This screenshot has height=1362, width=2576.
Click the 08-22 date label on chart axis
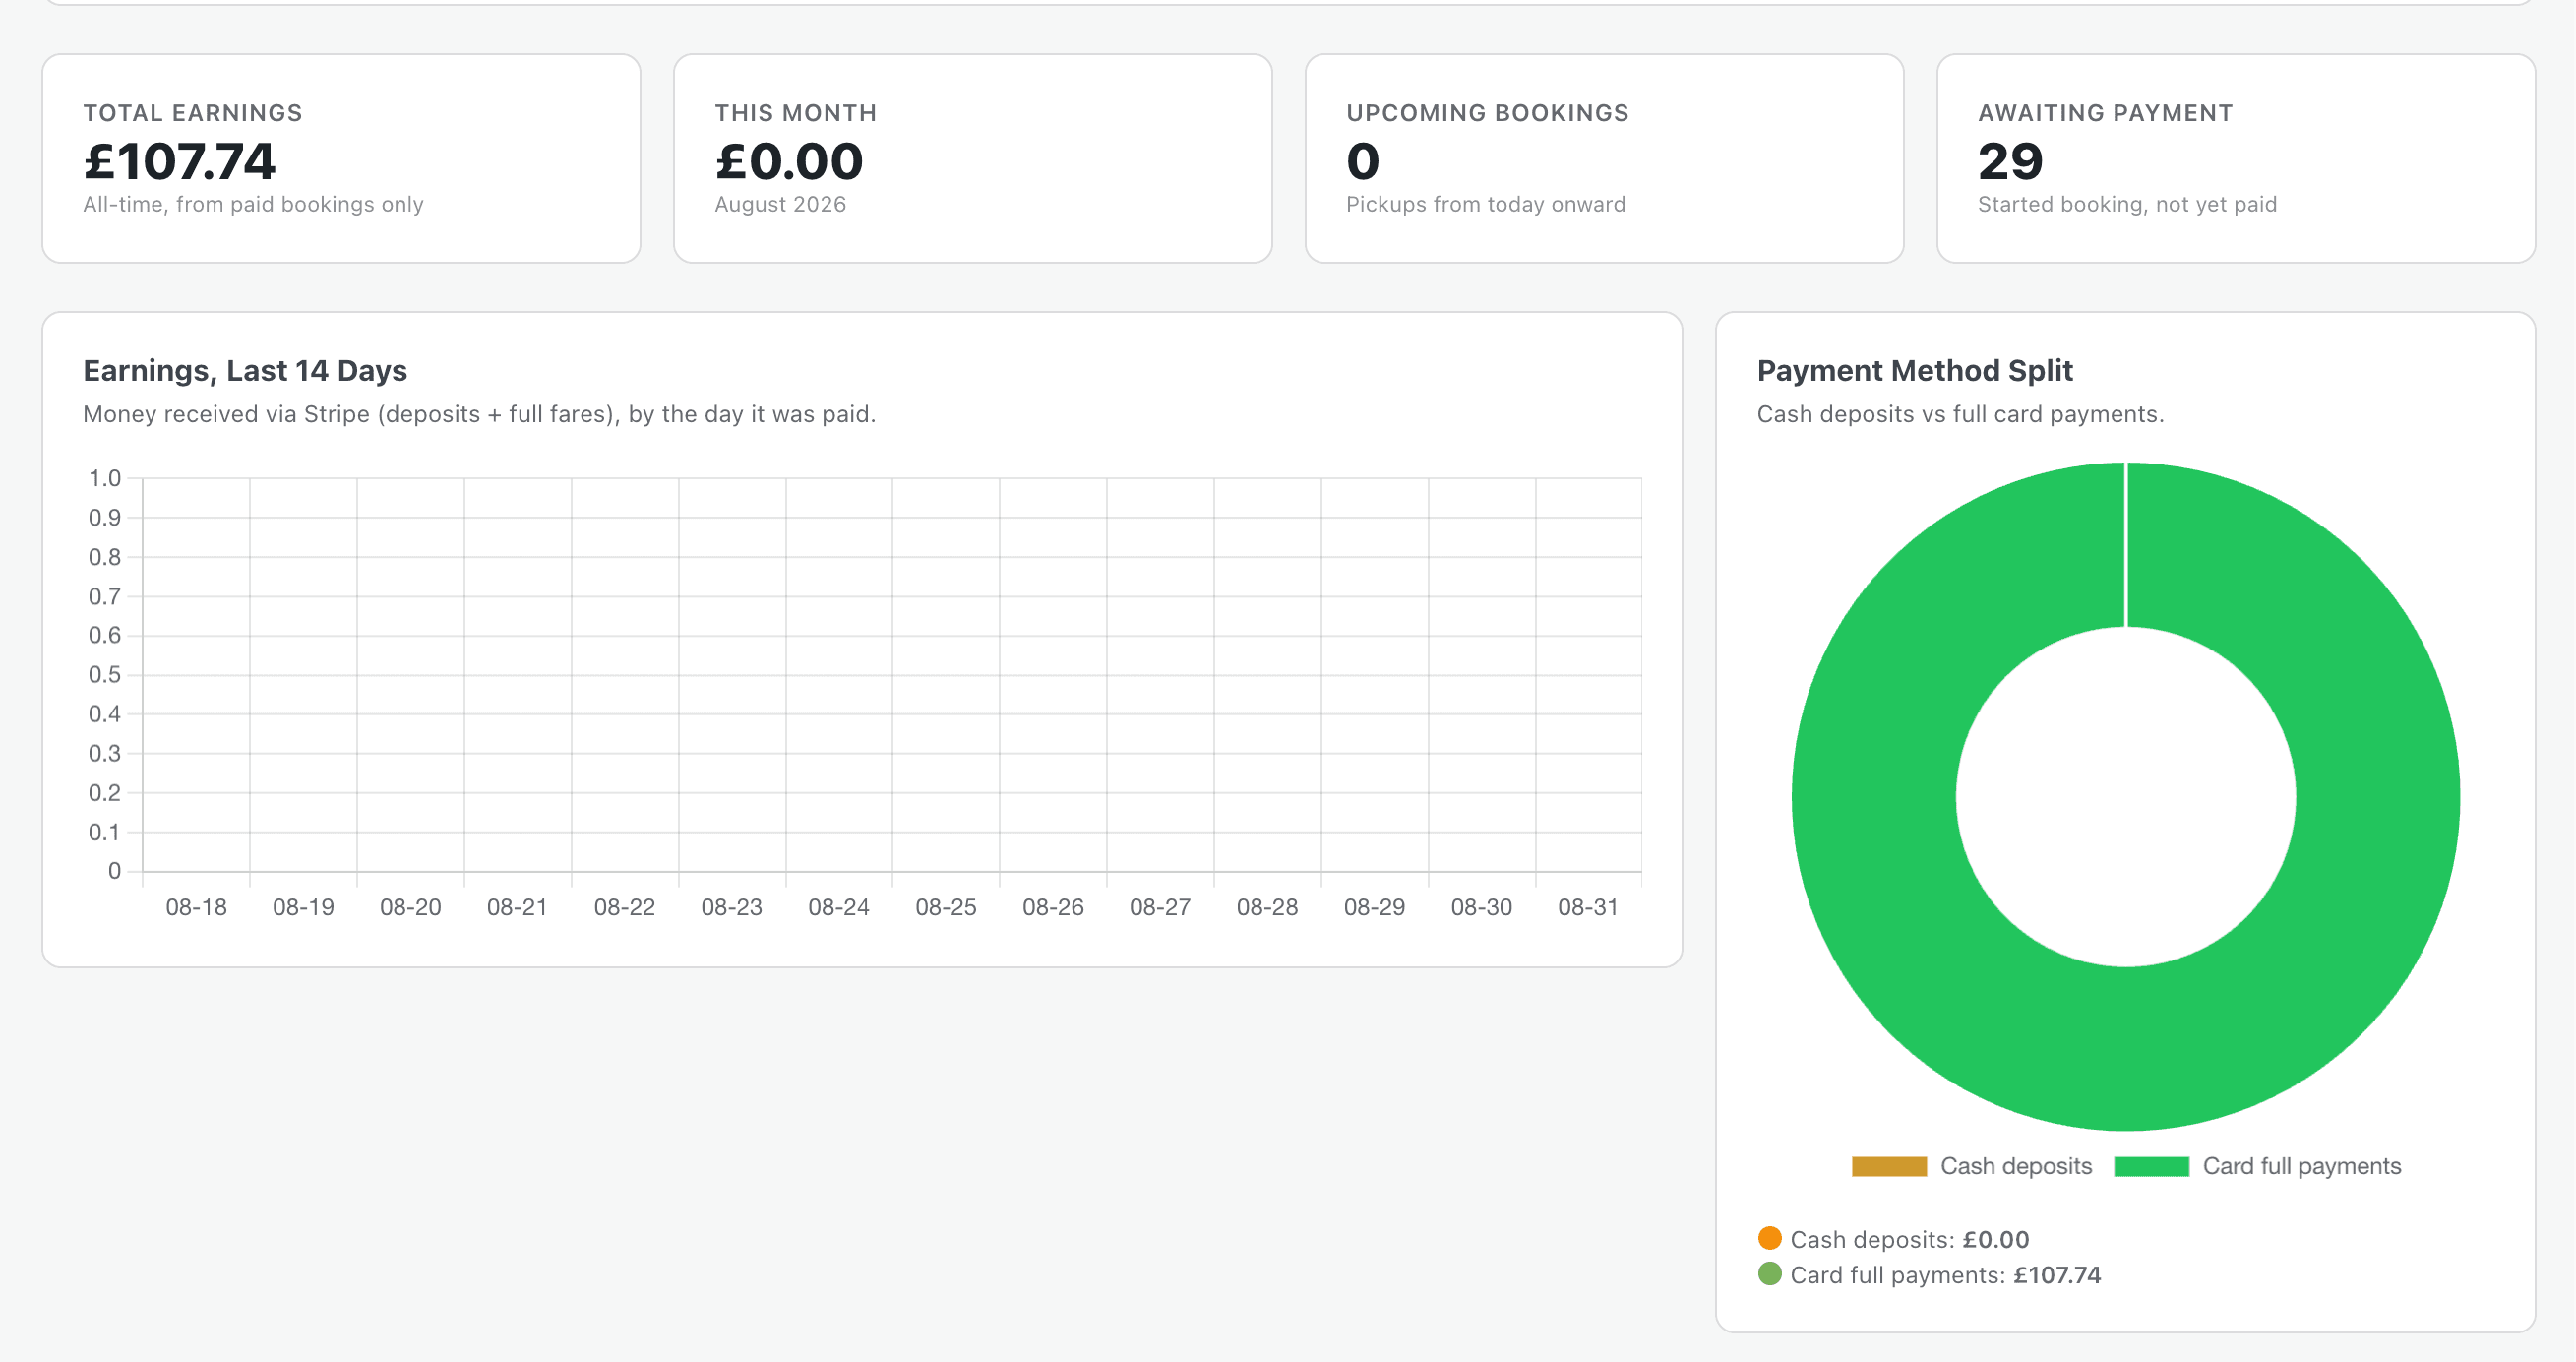click(x=624, y=907)
